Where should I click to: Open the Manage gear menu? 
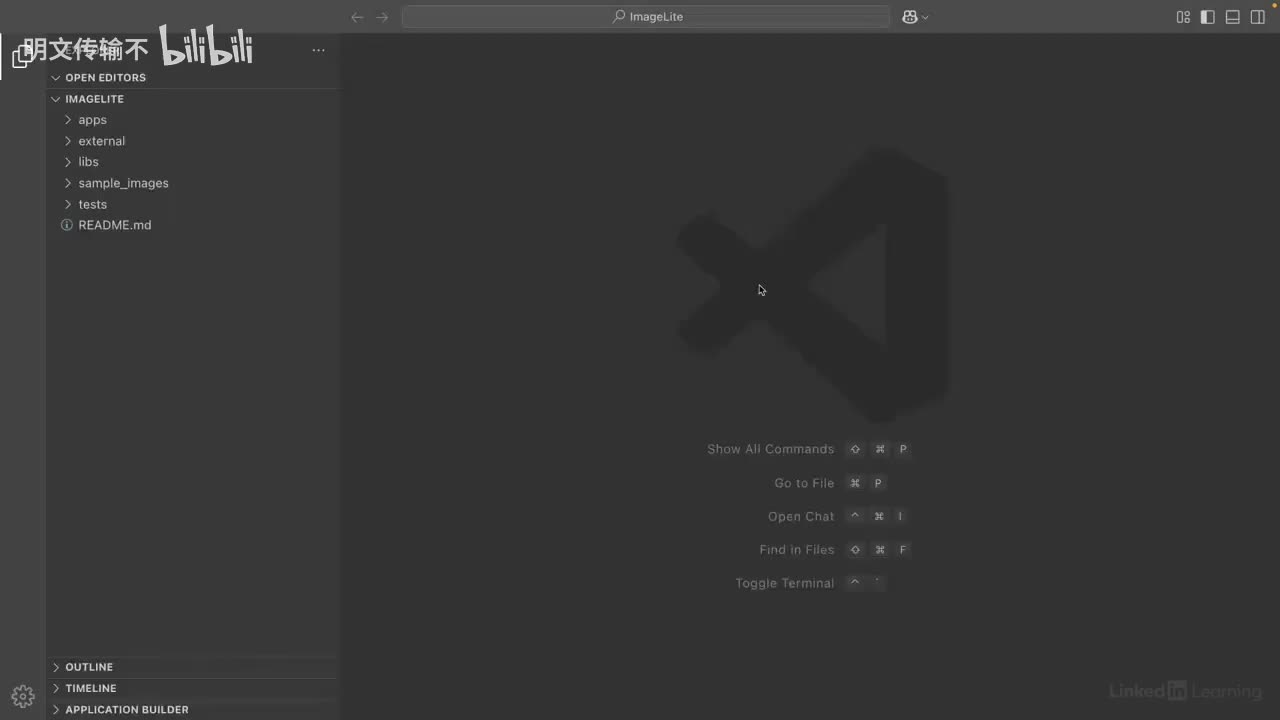click(23, 696)
